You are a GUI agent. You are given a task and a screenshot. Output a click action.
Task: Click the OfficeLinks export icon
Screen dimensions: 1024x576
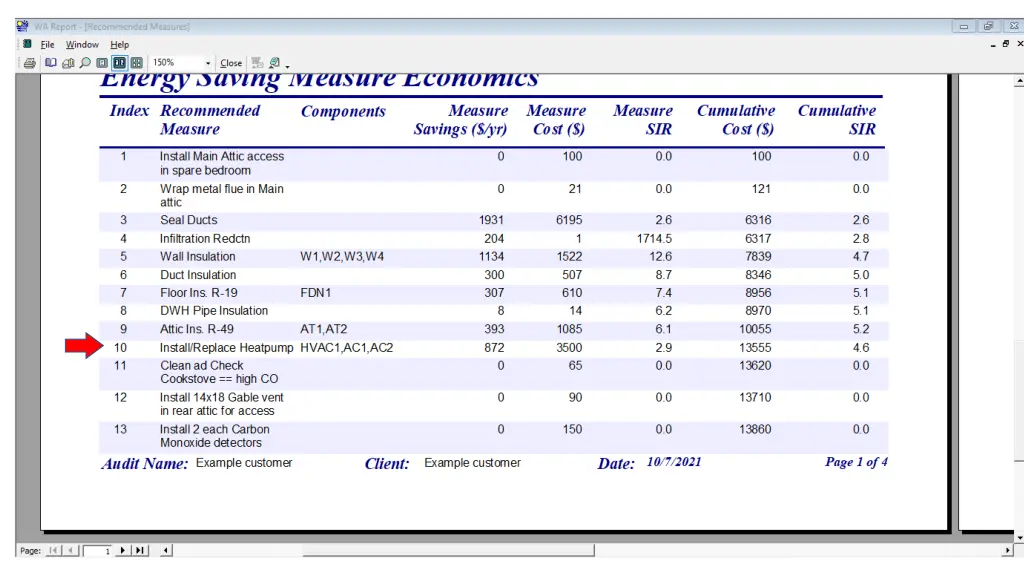pyautogui.click(x=274, y=63)
